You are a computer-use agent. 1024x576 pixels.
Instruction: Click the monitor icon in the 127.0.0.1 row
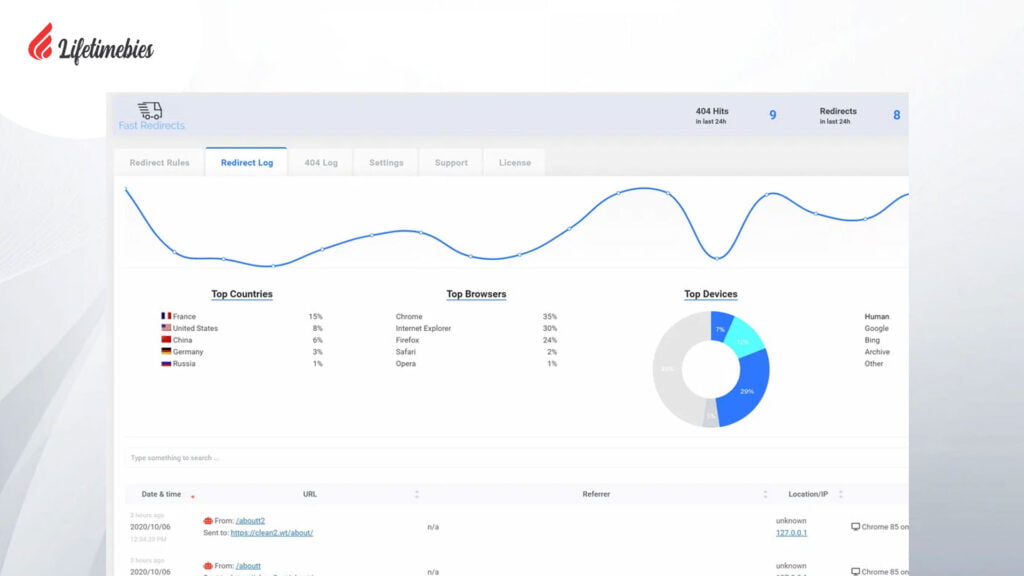(855, 526)
